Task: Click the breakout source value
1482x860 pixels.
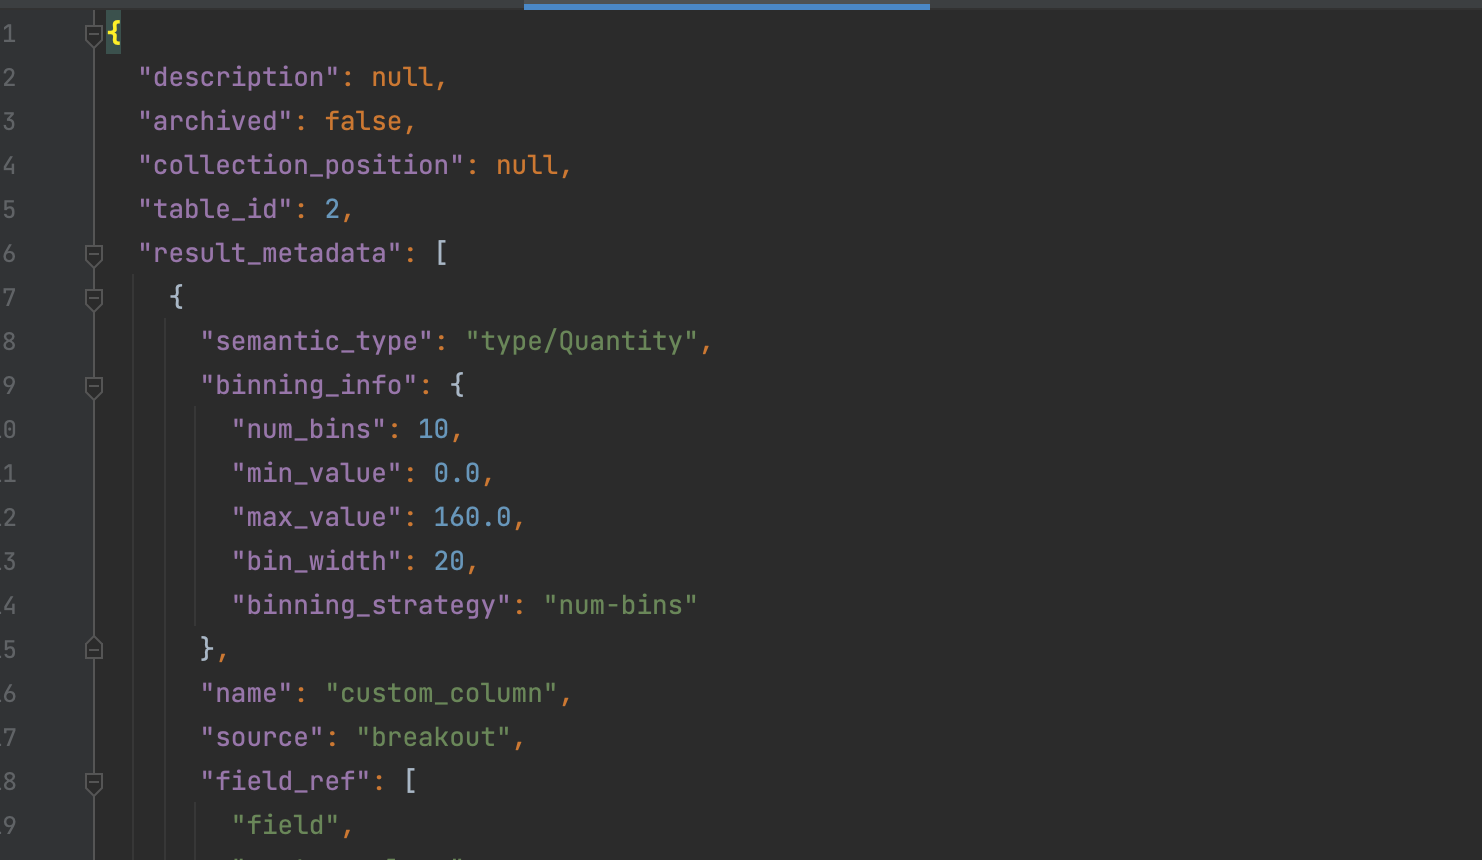Action: (437, 737)
